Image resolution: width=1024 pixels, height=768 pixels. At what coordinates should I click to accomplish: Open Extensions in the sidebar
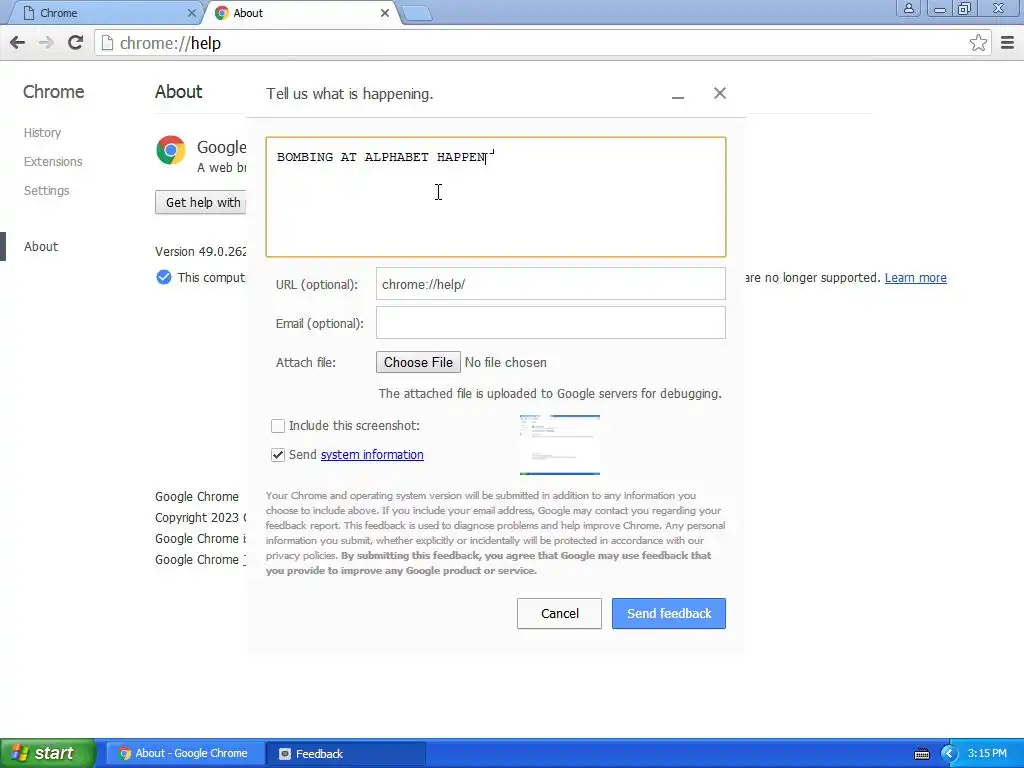point(53,161)
